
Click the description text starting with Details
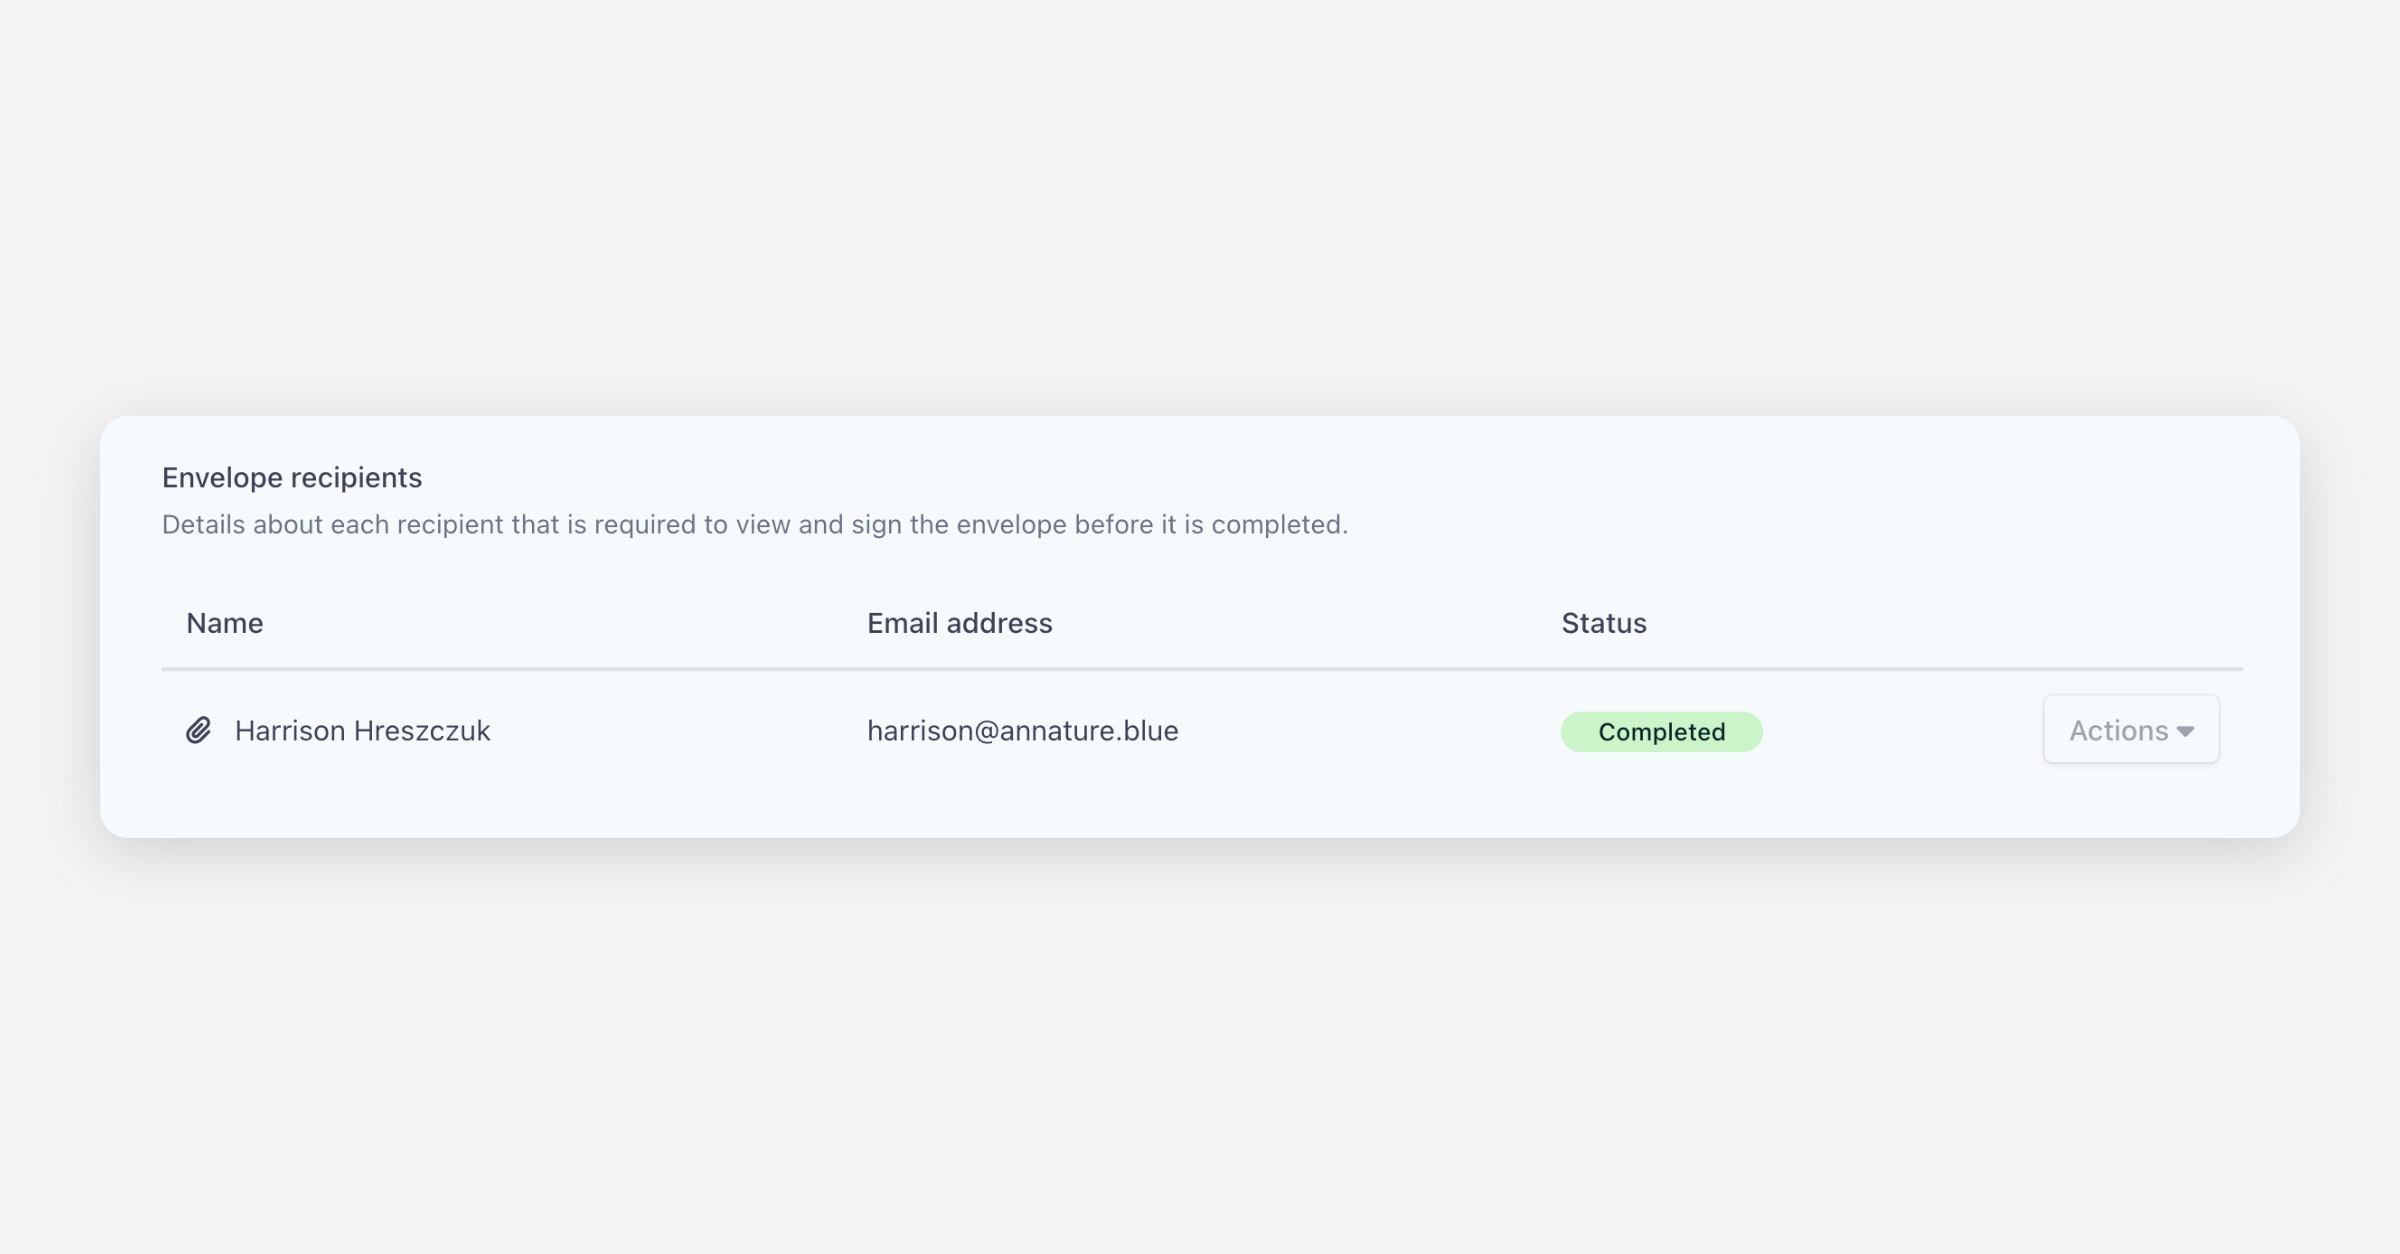[754, 525]
